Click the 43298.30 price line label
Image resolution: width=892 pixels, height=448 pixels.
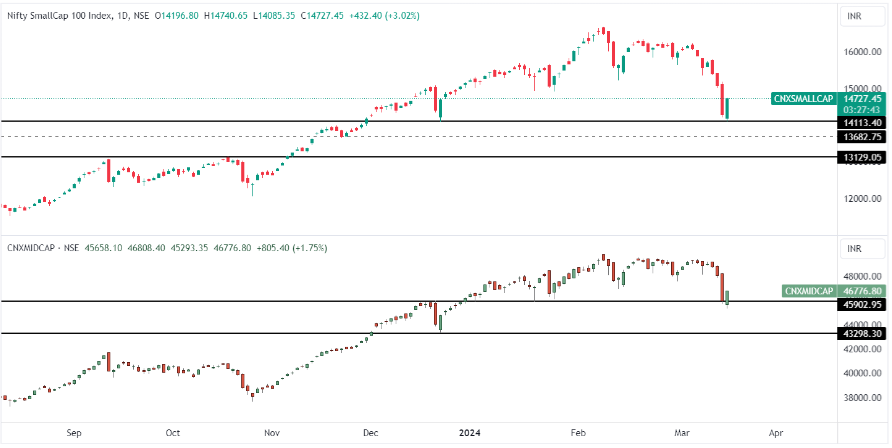(862, 334)
